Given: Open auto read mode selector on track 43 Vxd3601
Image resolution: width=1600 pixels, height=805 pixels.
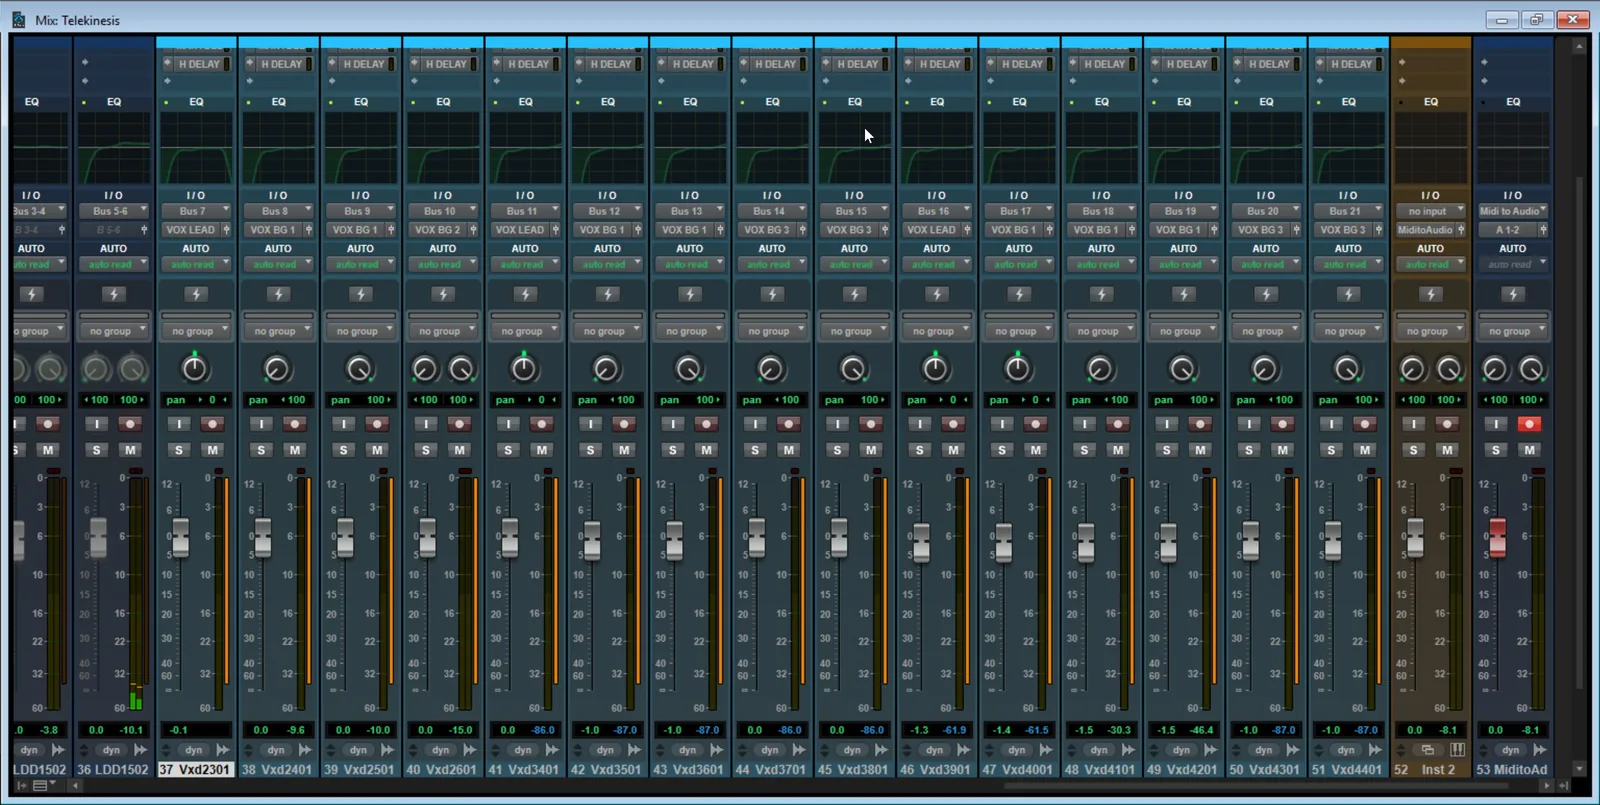Looking at the screenshot, I should coord(689,264).
